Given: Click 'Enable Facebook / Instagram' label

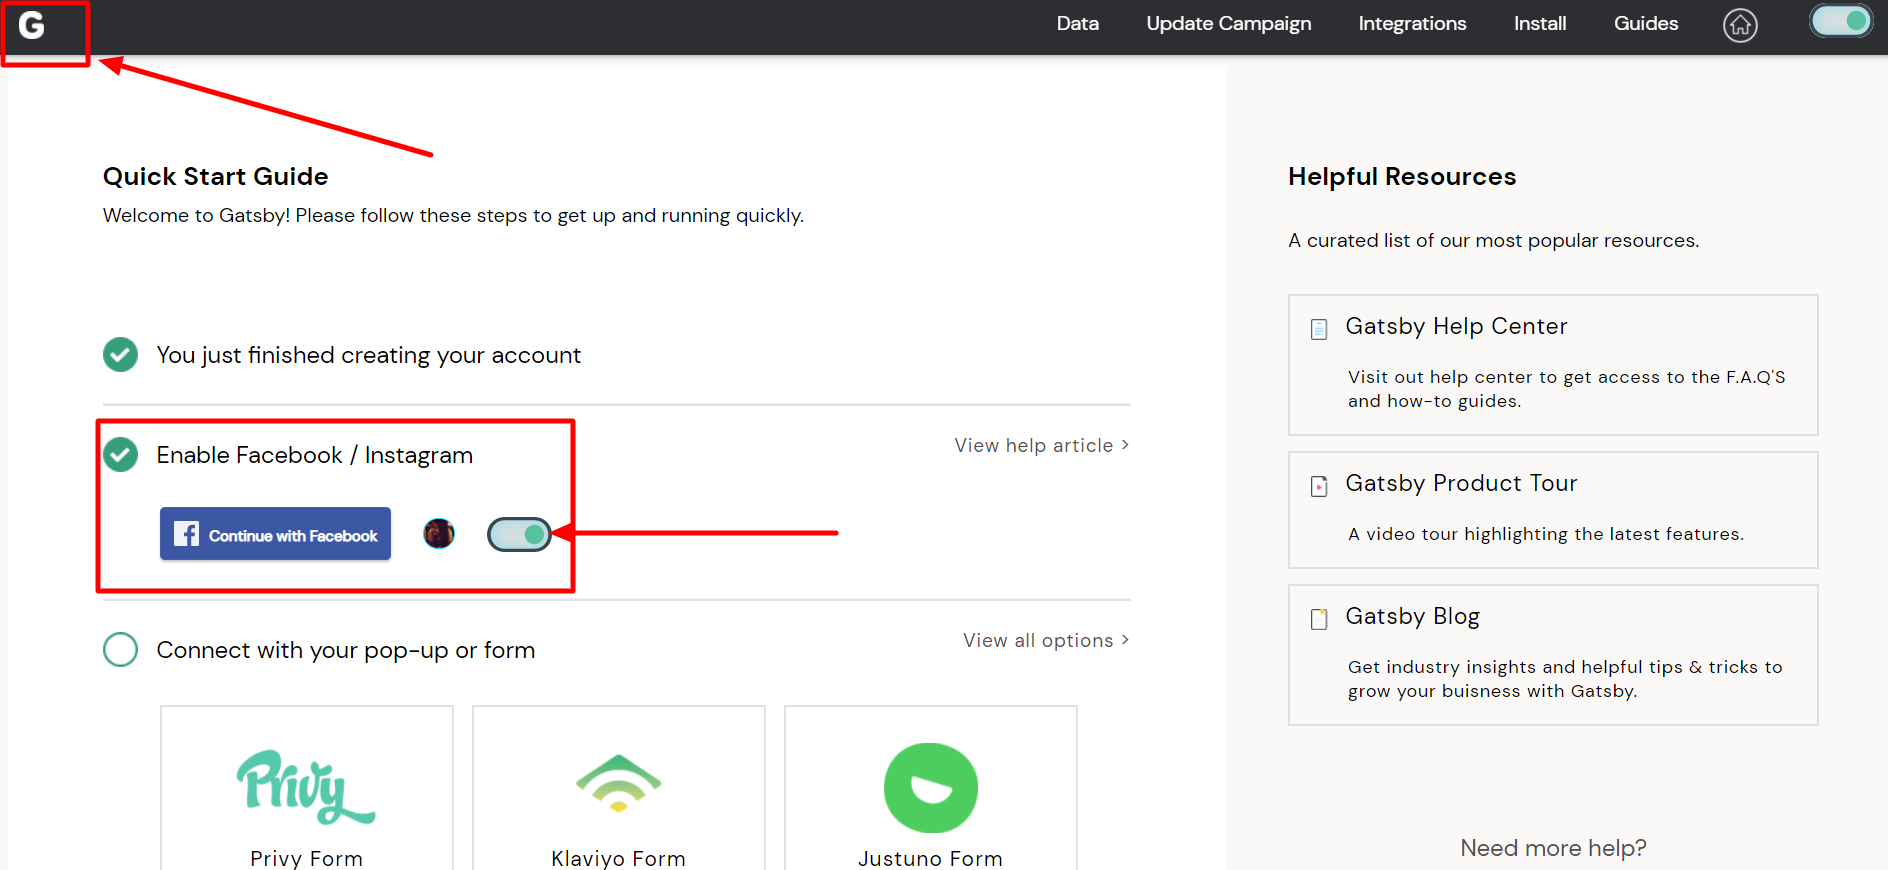Looking at the screenshot, I should pyautogui.click(x=315, y=455).
